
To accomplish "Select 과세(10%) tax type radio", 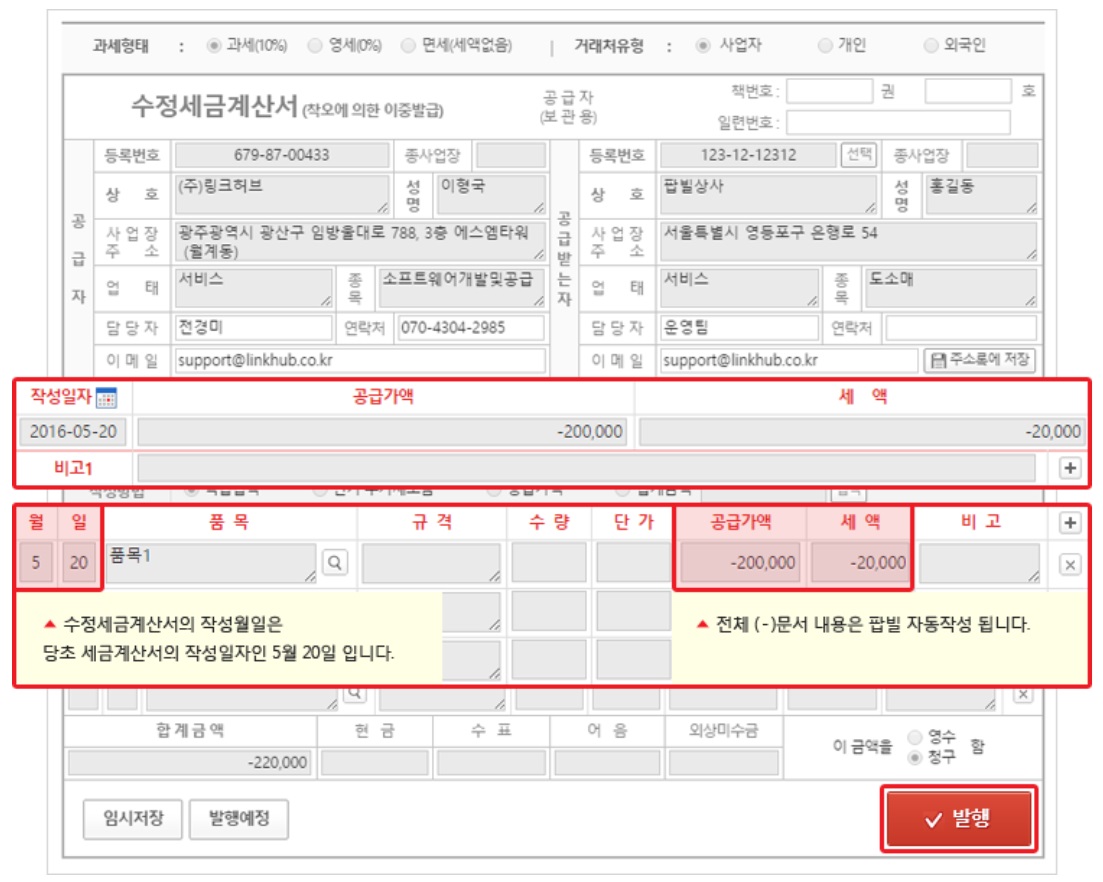I will click(213, 46).
